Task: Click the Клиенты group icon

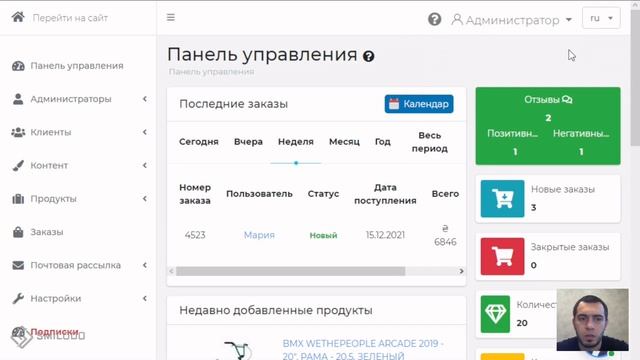Action: (x=18, y=132)
